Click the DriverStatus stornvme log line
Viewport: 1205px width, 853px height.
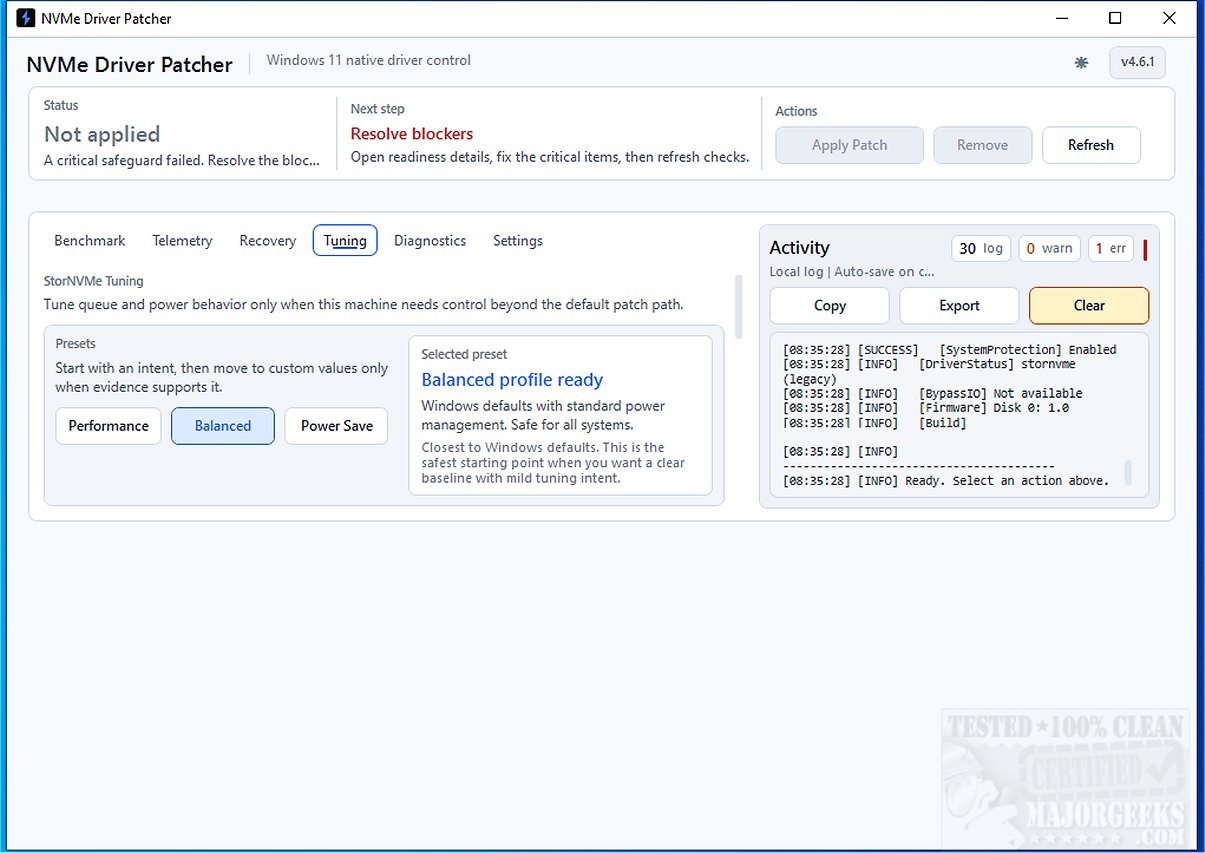tap(929, 371)
